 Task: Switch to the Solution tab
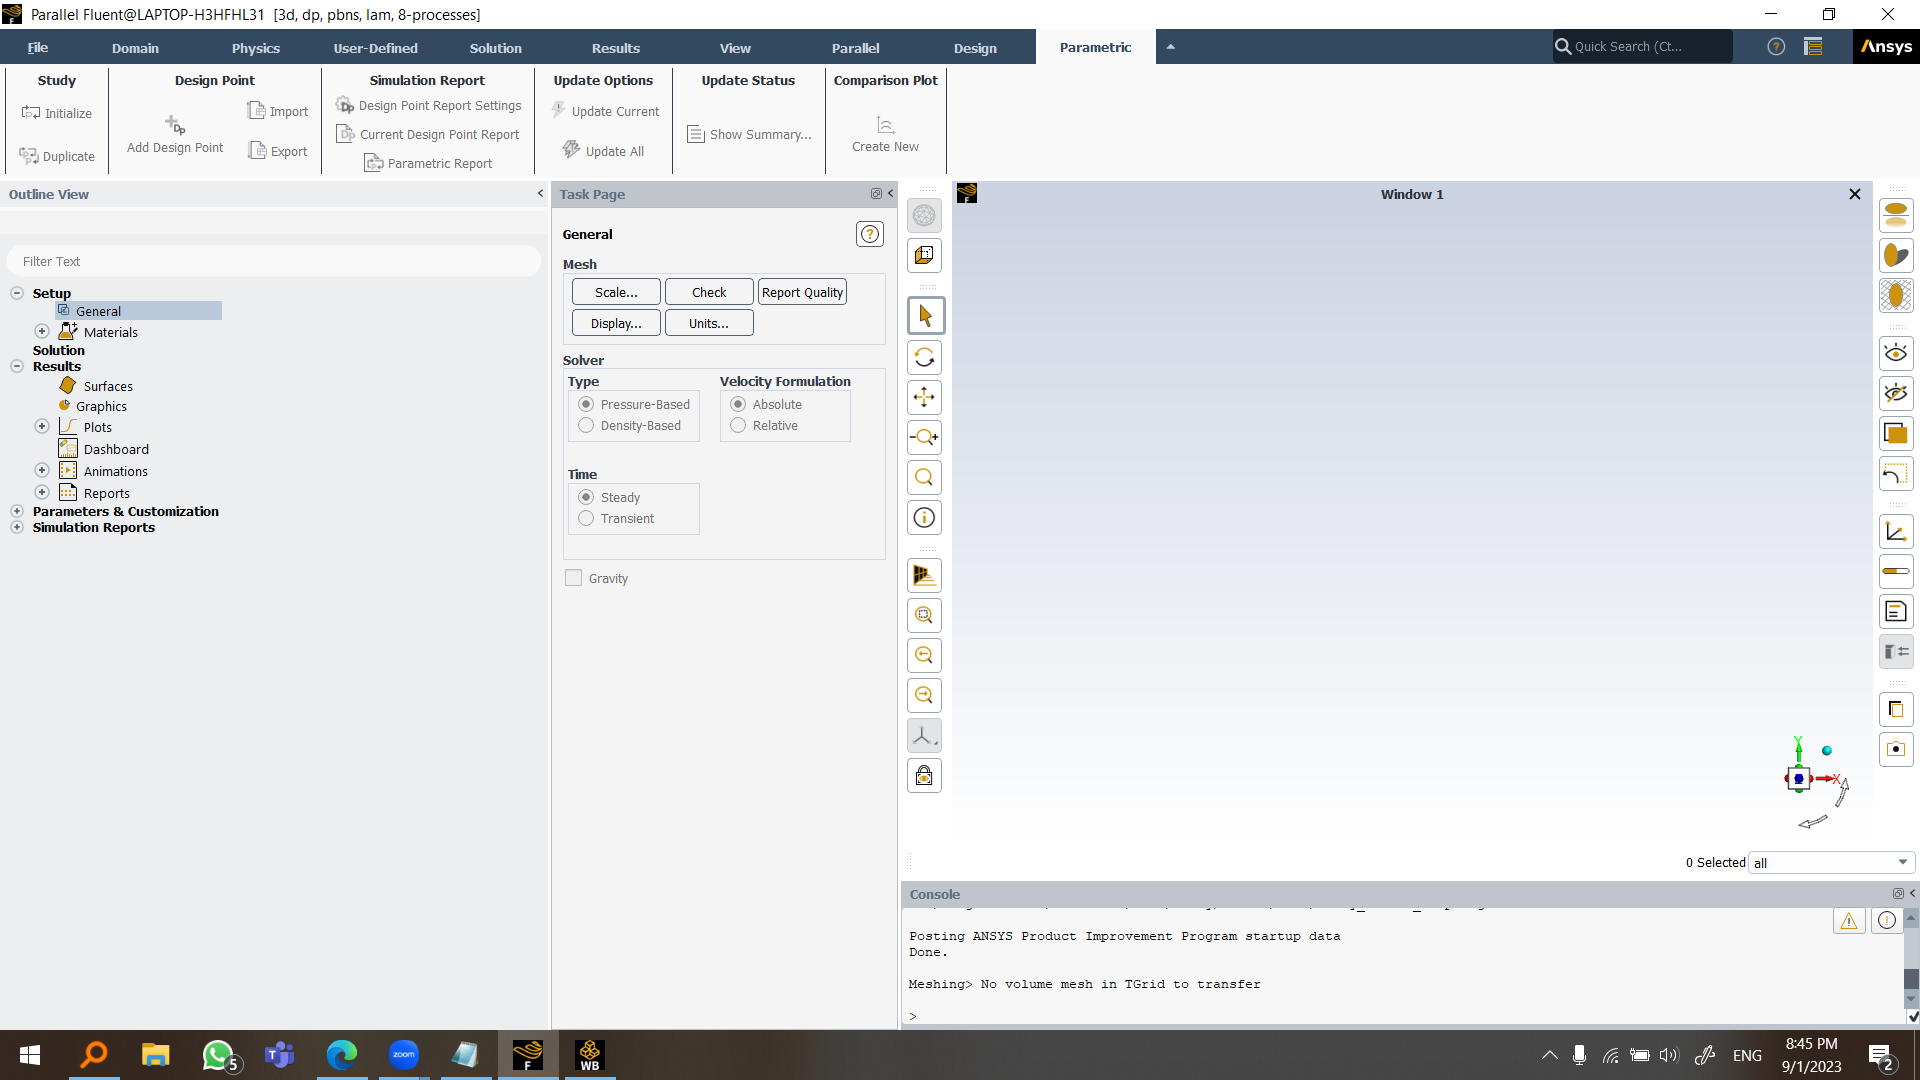496,48
